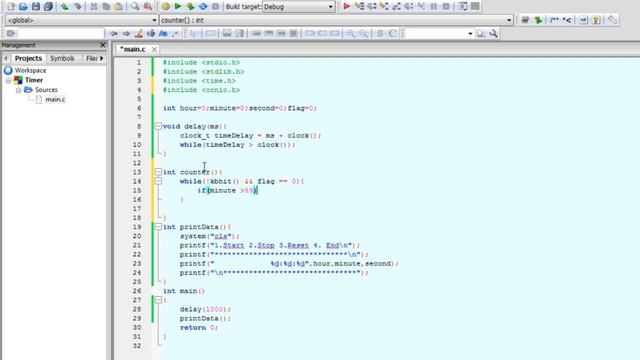This screenshot has width=640, height=360.
Task: Build the project with the gear icon
Action: click(166, 6)
